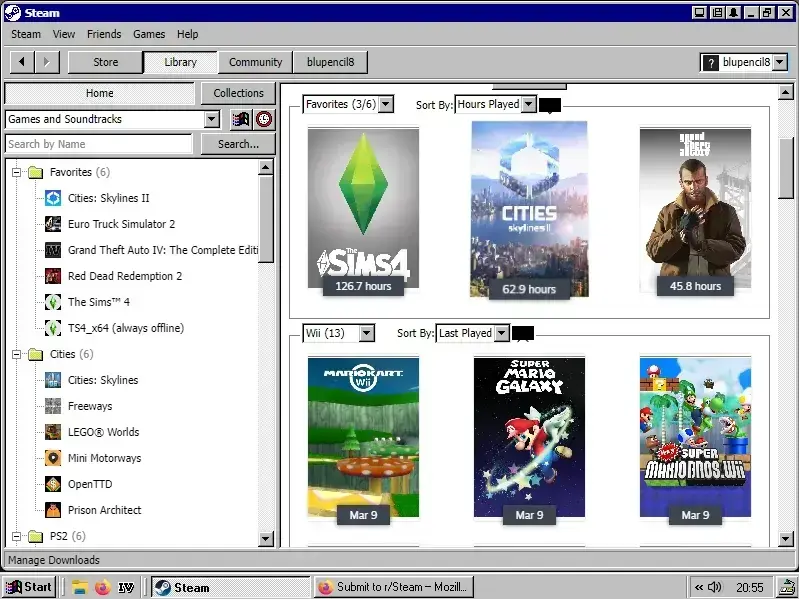Click the Favorites folder icon
Image resolution: width=799 pixels, height=599 pixels.
(35, 172)
